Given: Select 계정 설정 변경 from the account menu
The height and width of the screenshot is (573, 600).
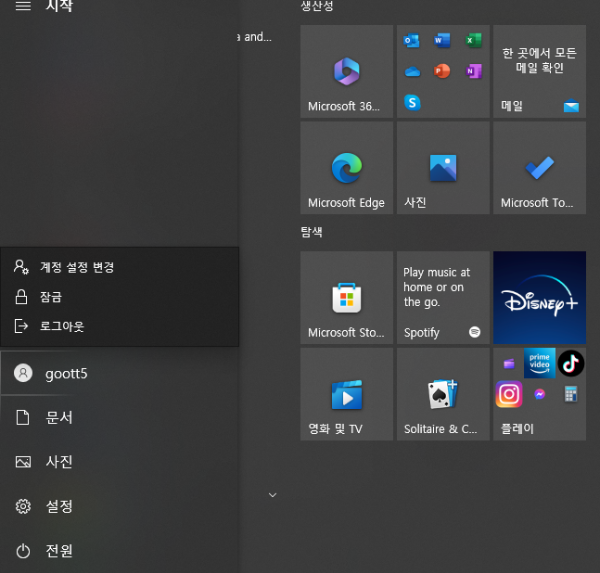Looking at the screenshot, I should [120, 267].
